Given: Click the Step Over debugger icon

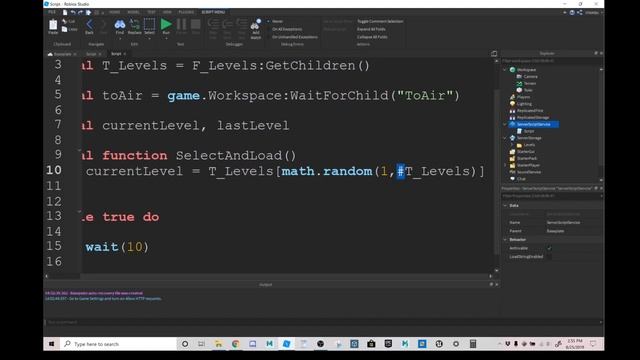Looking at the screenshot, I should [x=227, y=24].
